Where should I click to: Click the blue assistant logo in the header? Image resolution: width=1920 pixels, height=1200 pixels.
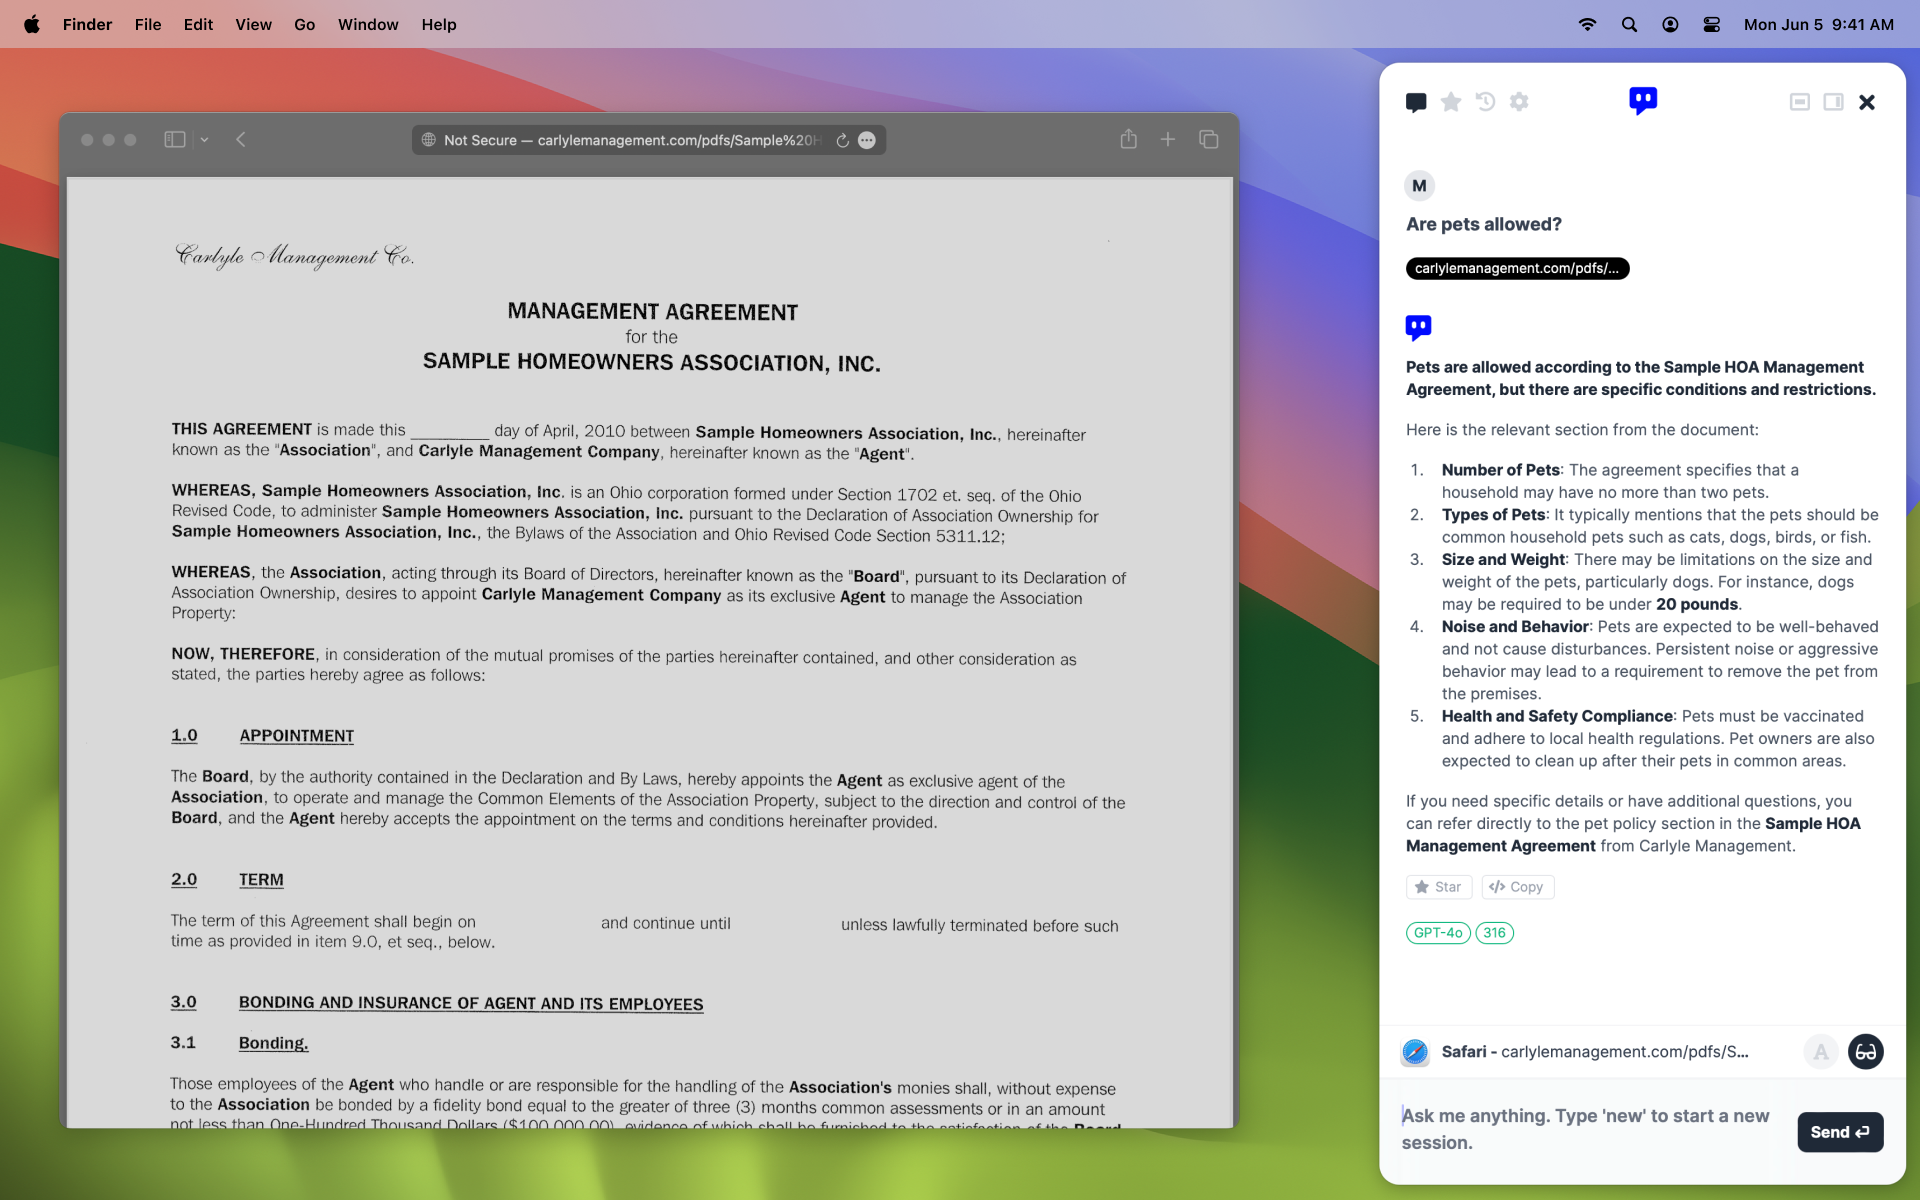(x=1643, y=100)
